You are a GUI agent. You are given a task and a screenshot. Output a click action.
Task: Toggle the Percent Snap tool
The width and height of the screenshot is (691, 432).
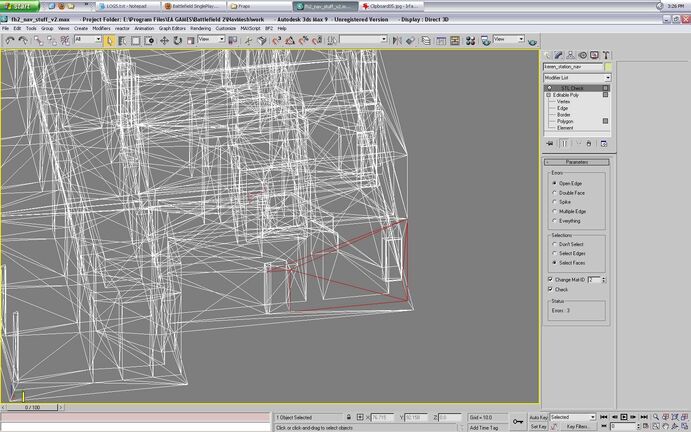coord(303,41)
